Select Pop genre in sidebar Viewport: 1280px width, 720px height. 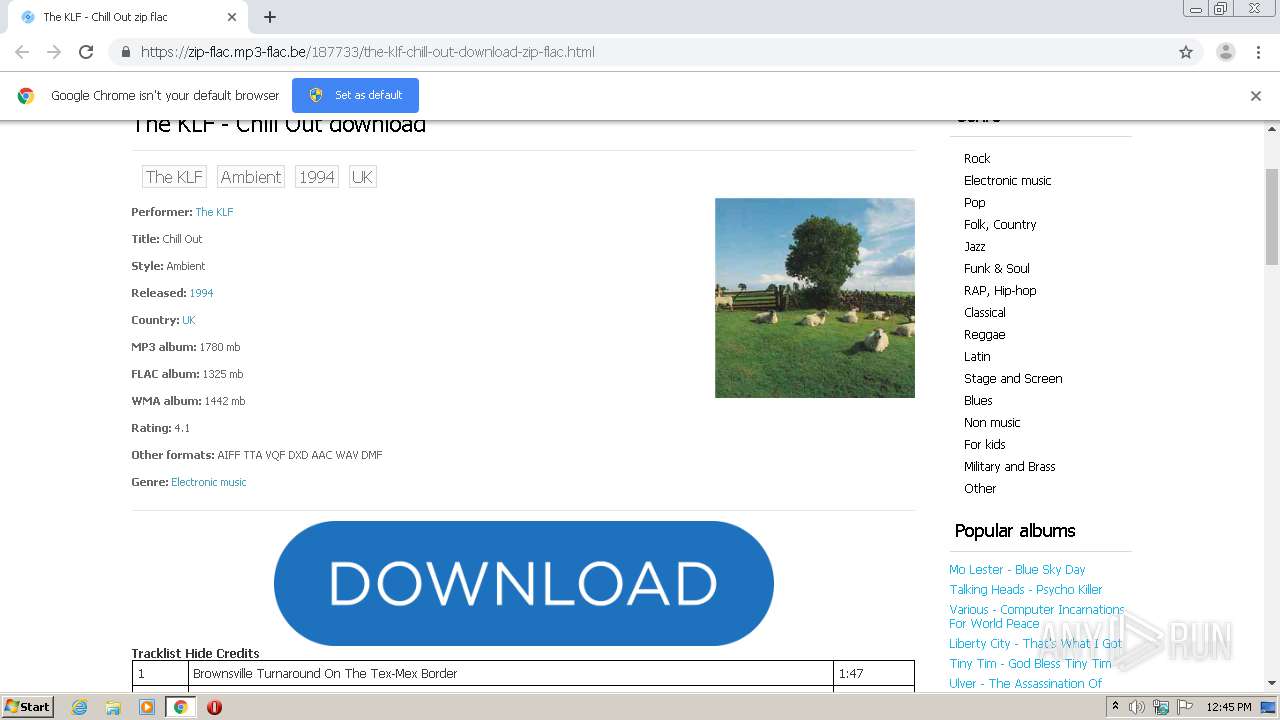click(x=975, y=202)
